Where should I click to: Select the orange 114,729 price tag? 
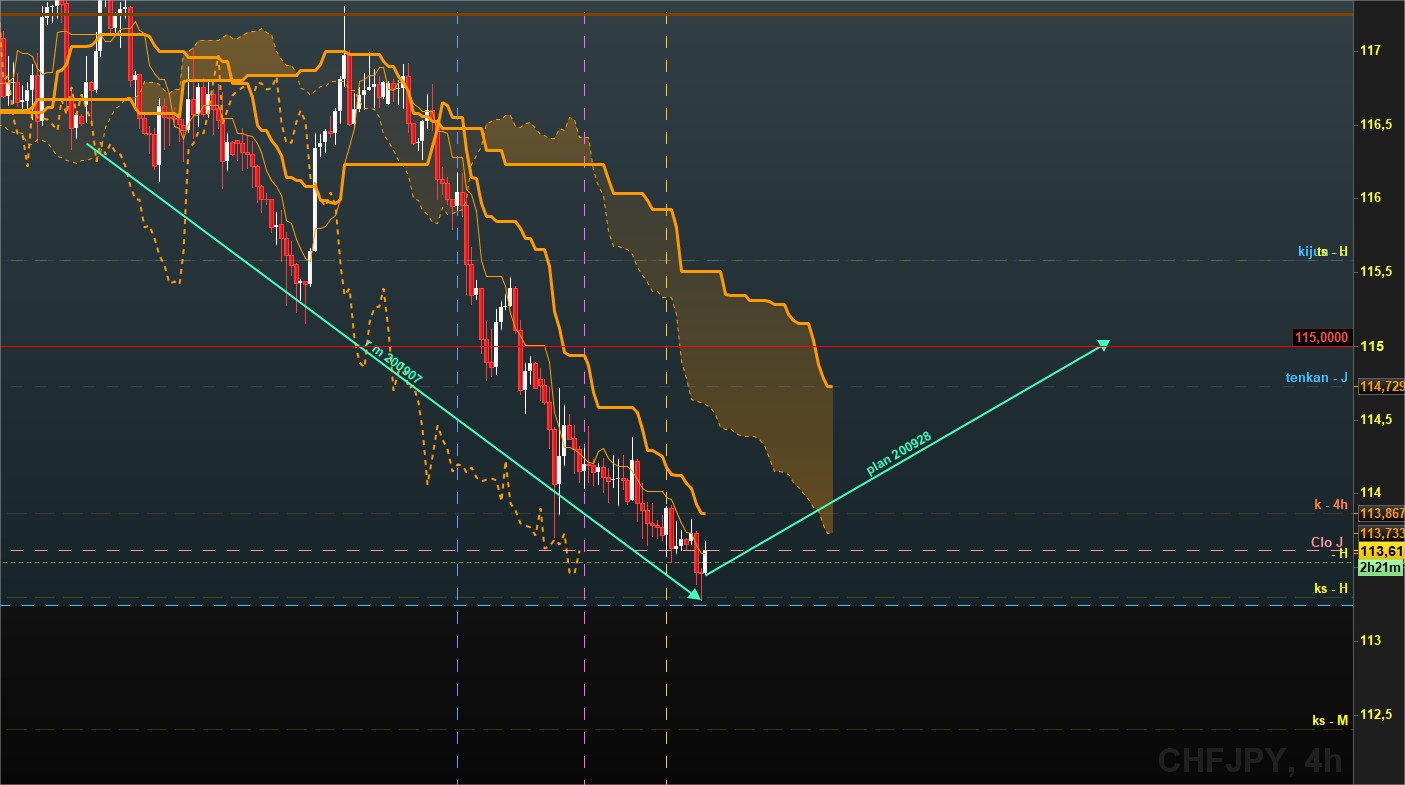click(x=1381, y=386)
